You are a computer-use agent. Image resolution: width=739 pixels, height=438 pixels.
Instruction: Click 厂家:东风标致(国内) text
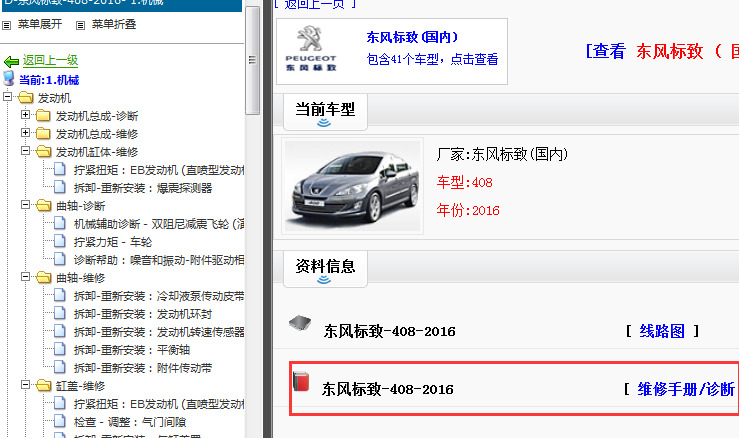502,154
